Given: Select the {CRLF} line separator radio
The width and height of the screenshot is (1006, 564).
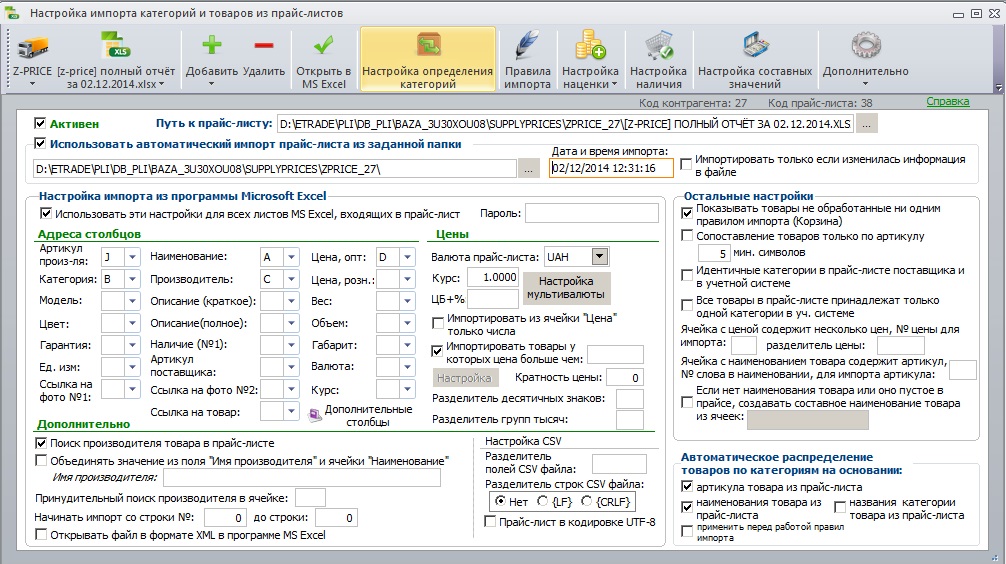Looking at the screenshot, I should pyautogui.click(x=586, y=501).
